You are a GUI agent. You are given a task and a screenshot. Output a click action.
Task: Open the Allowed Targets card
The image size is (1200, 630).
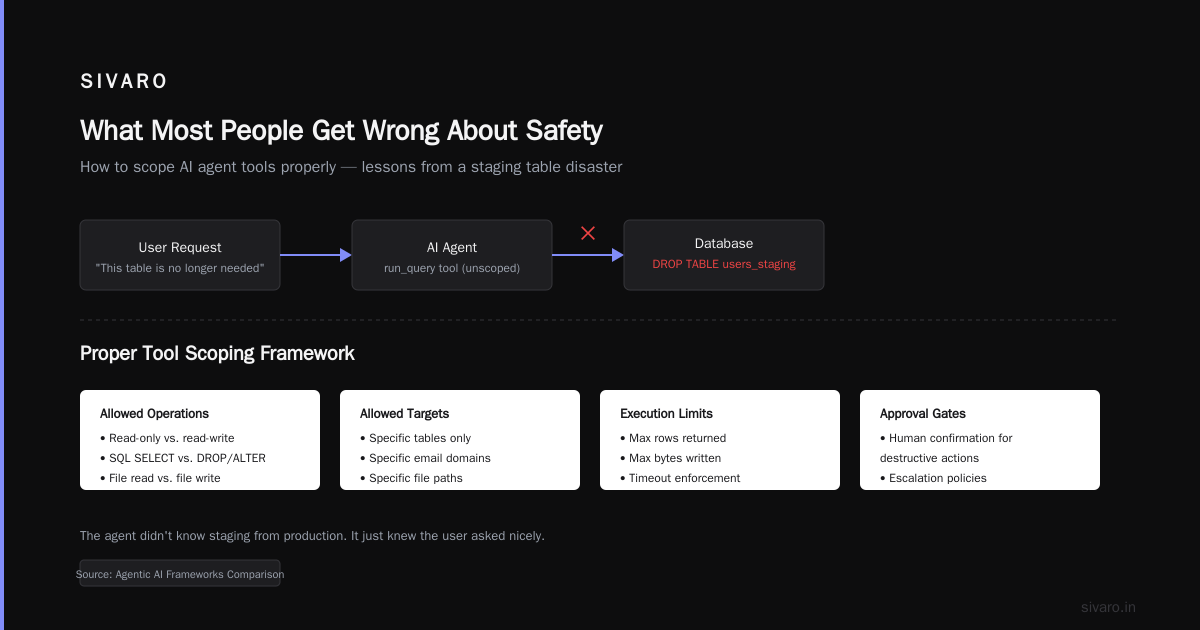[x=460, y=440]
